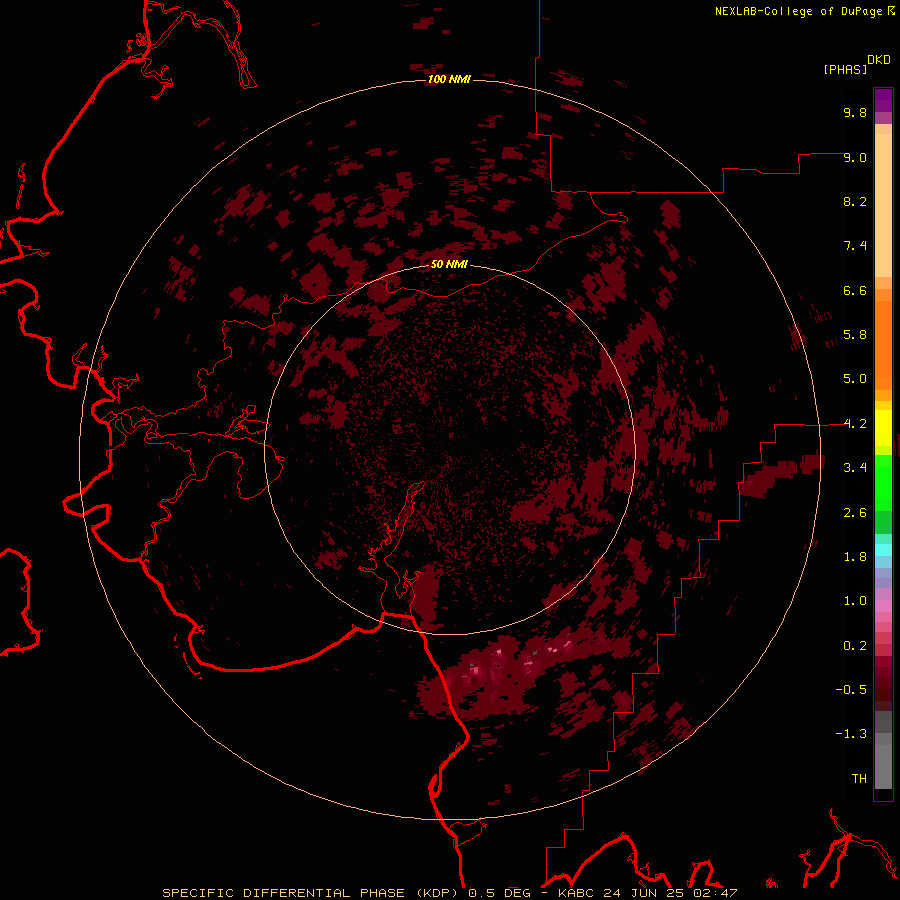Click the DKD product label

(x=879, y=60)
